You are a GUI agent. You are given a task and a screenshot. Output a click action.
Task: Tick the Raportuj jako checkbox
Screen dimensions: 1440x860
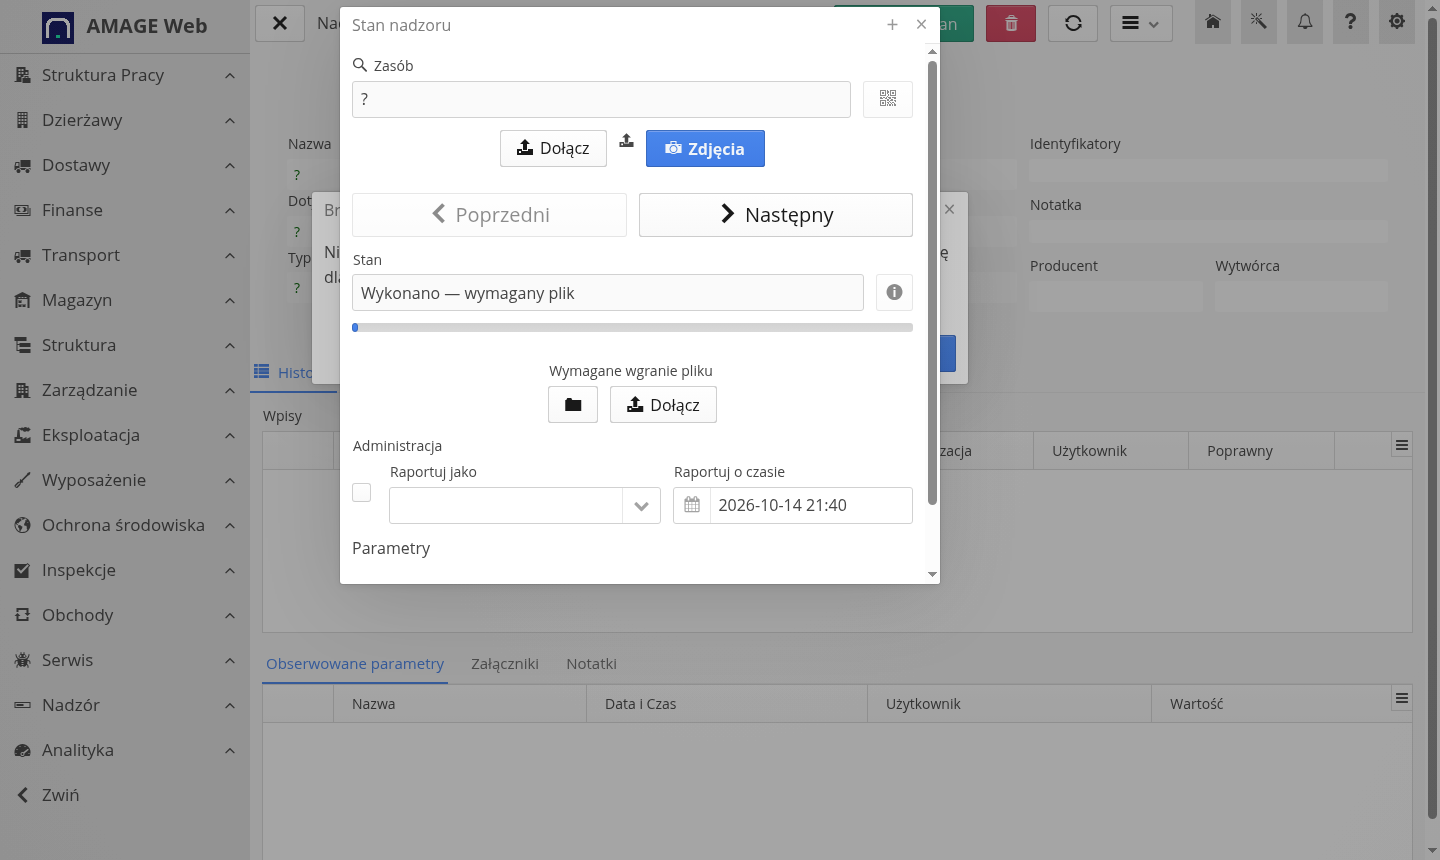point(362,492)
